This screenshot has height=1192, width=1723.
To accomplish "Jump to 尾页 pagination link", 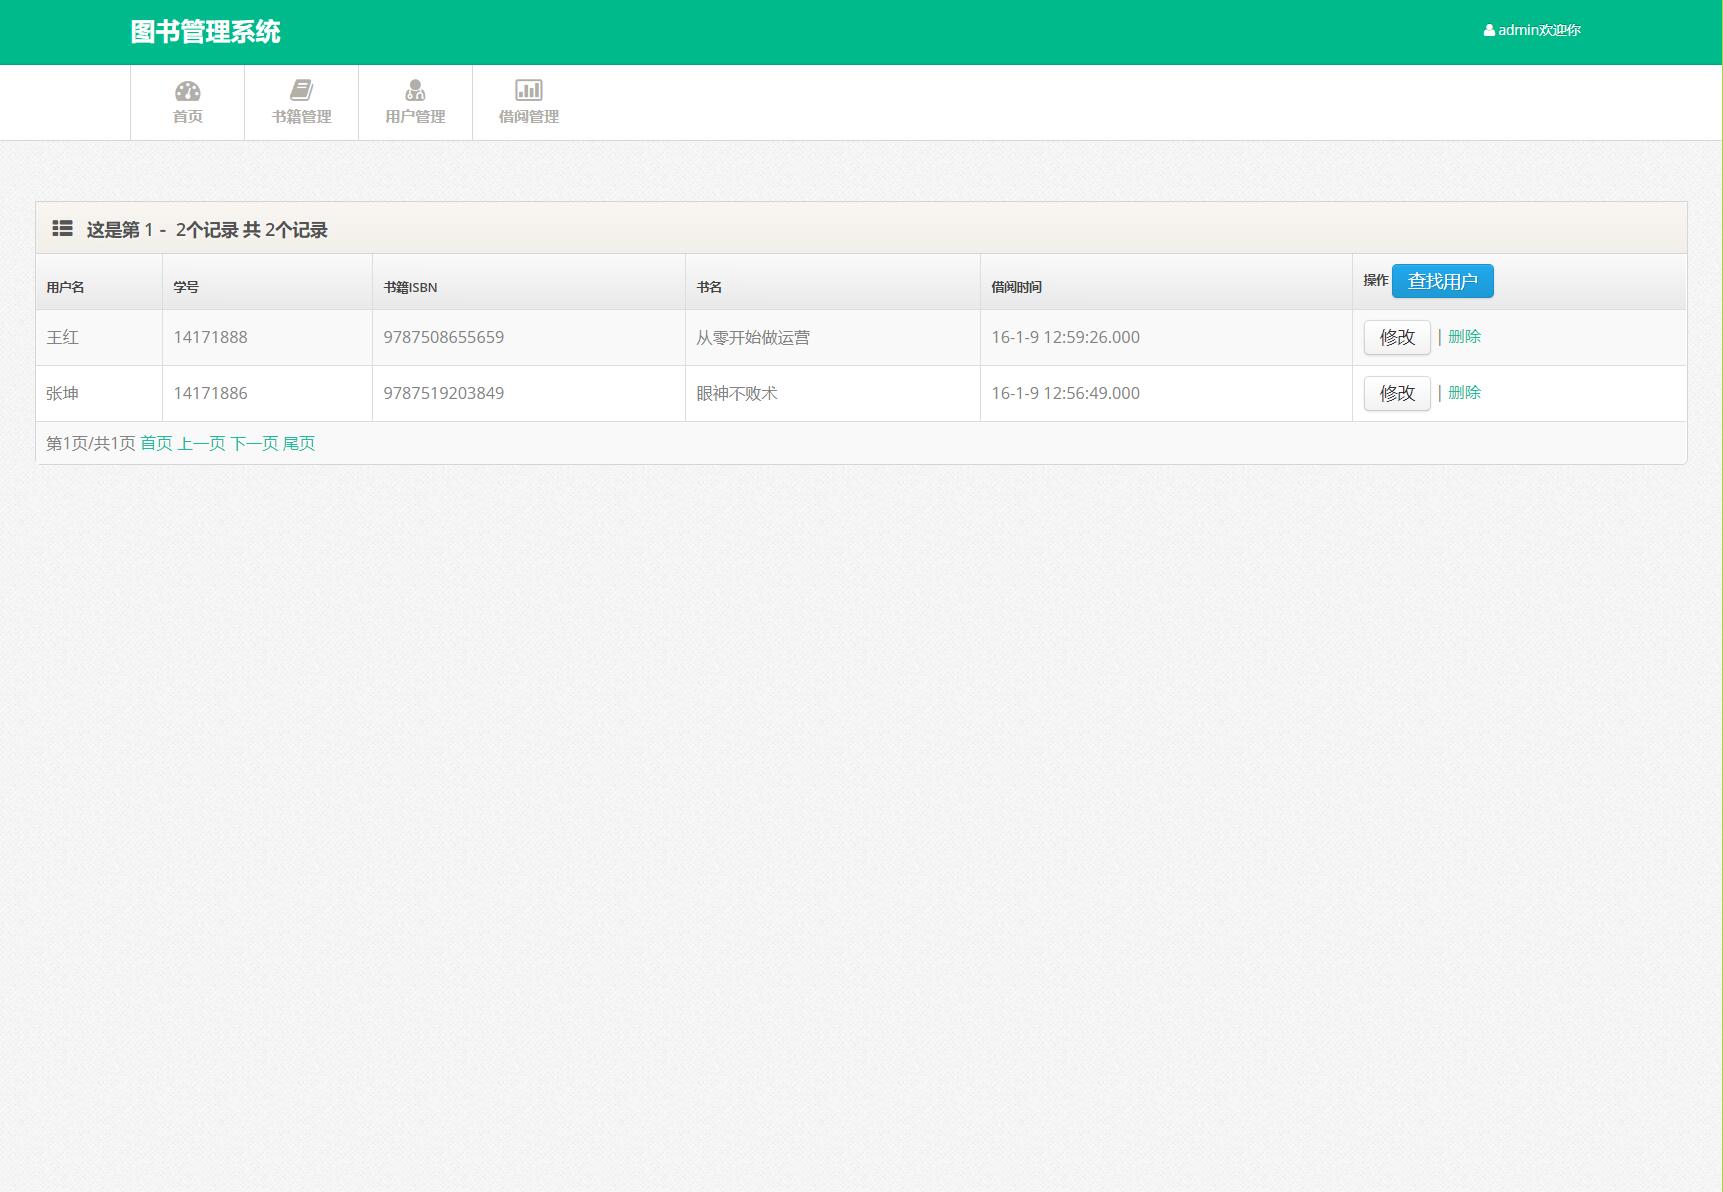I will 299,443.
